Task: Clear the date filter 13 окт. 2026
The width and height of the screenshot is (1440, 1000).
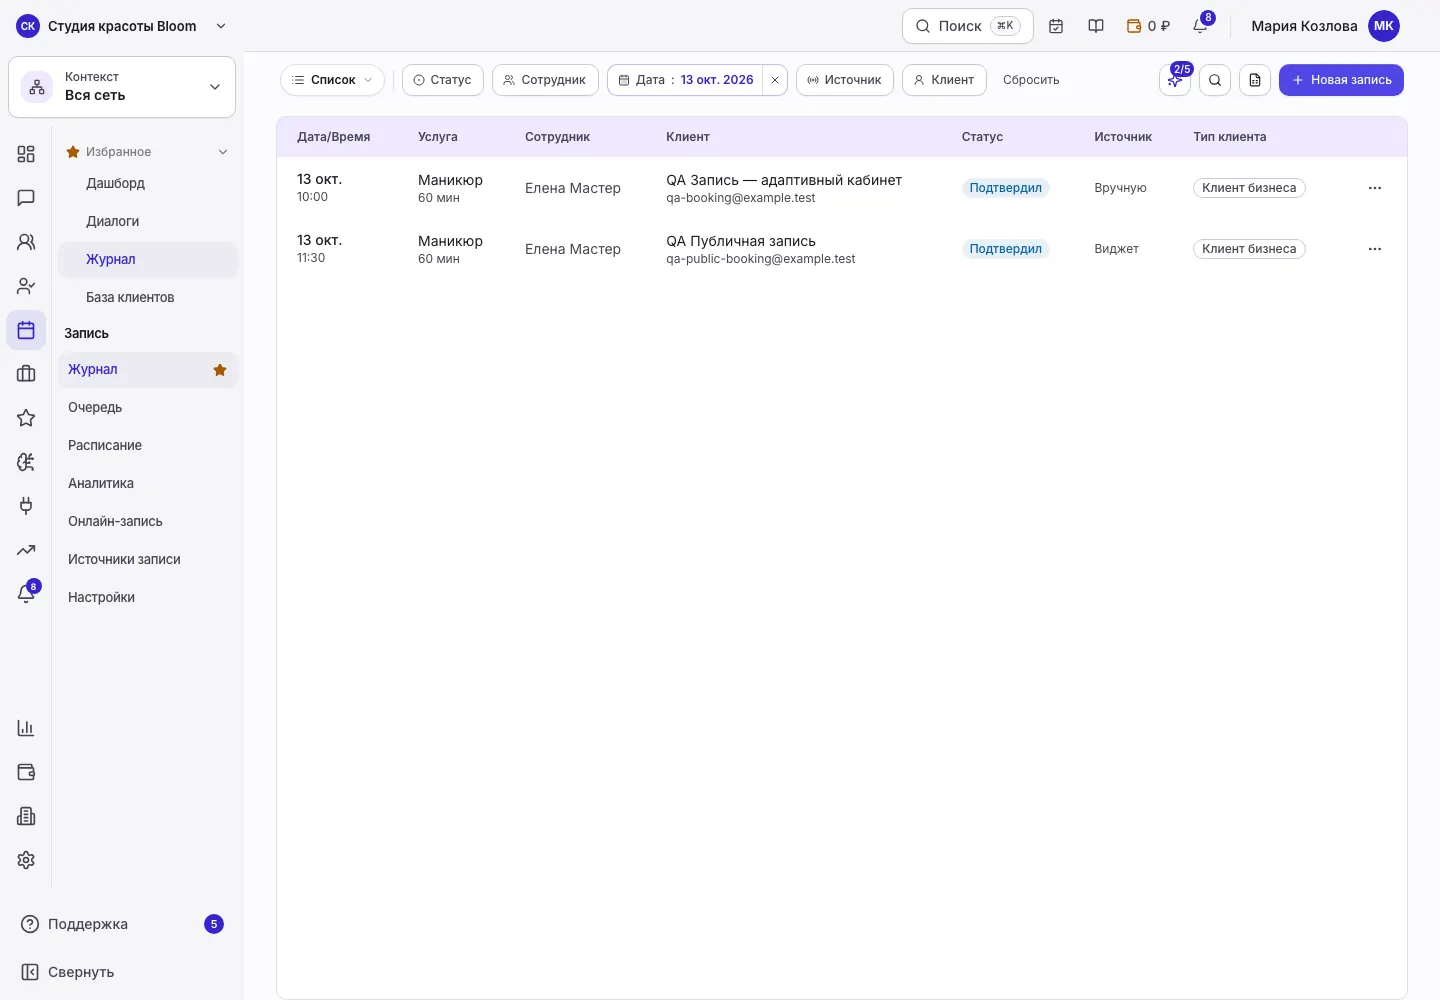Action: [775, 80]
